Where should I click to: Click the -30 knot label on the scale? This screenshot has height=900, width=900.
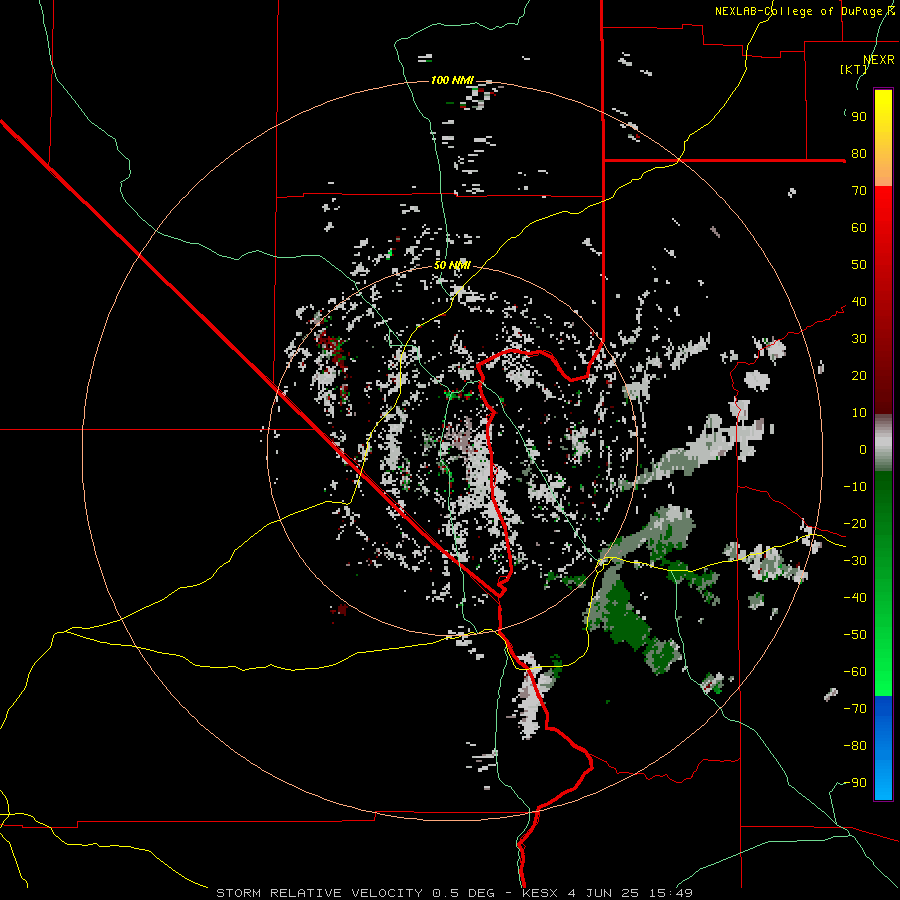[855, 561]
